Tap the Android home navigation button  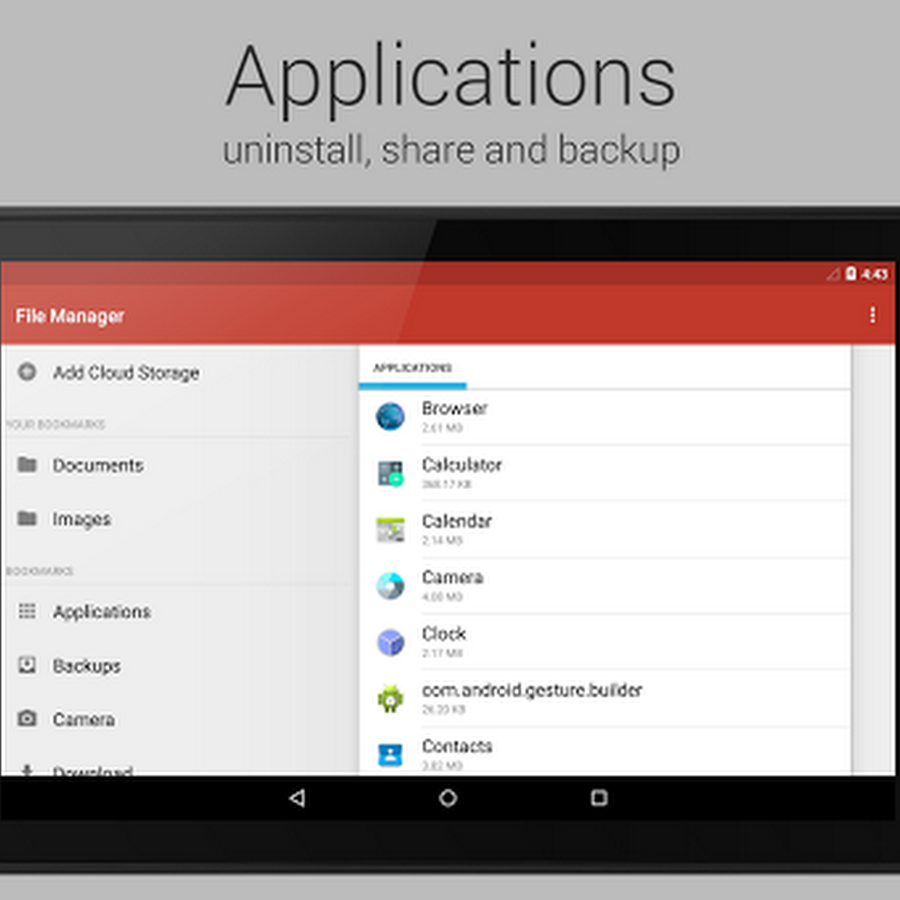[448, 798]
